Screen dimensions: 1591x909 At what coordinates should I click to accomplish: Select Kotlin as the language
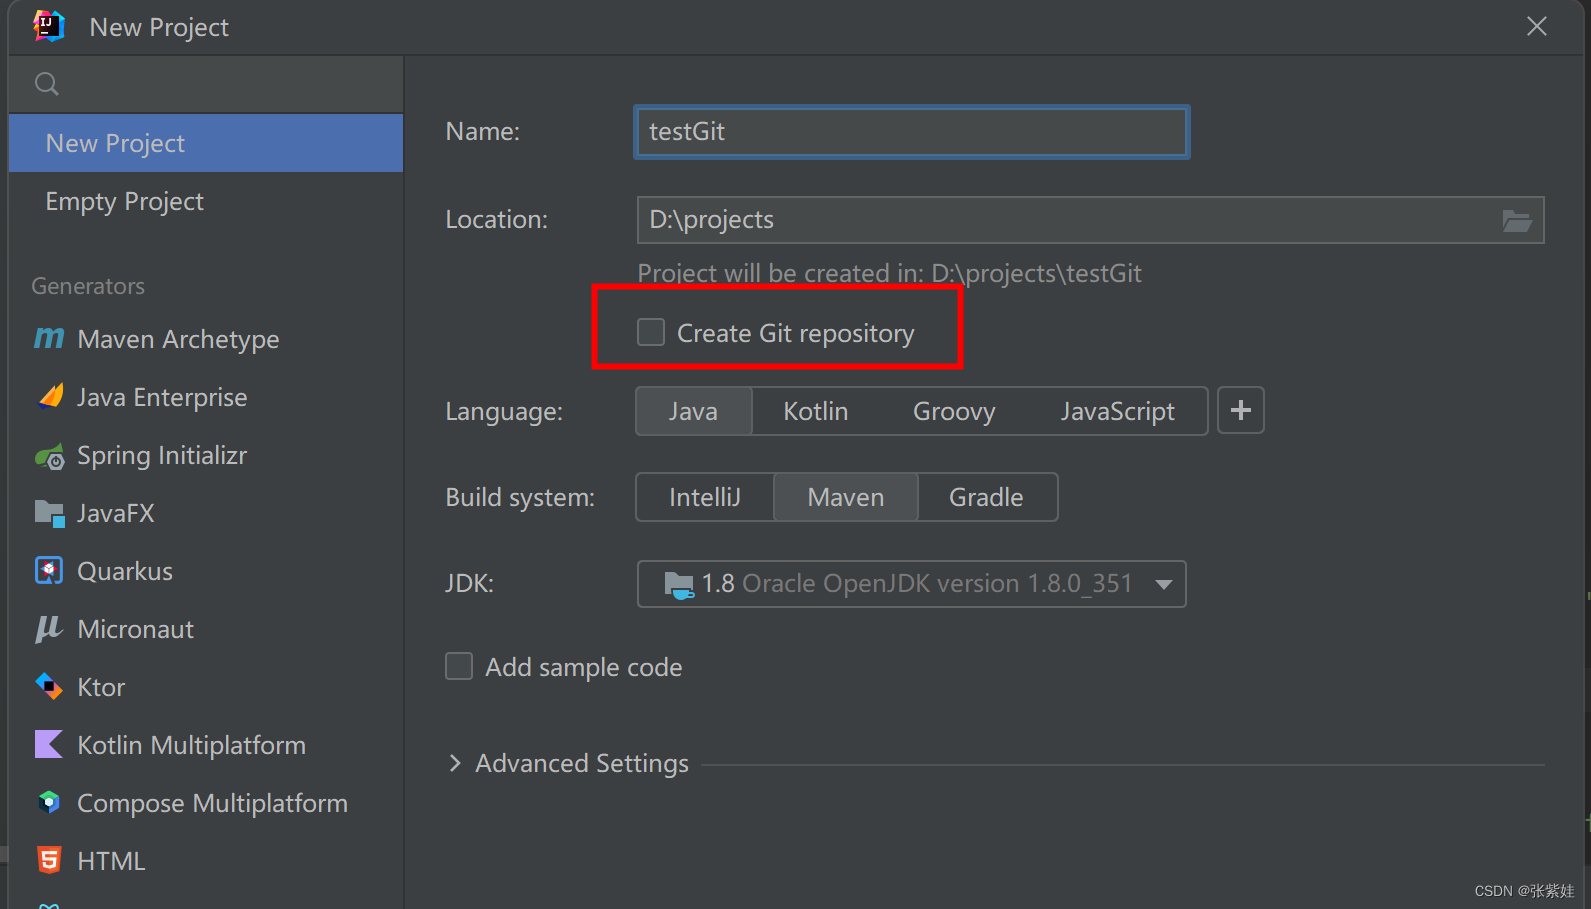[x=816, y=411]
